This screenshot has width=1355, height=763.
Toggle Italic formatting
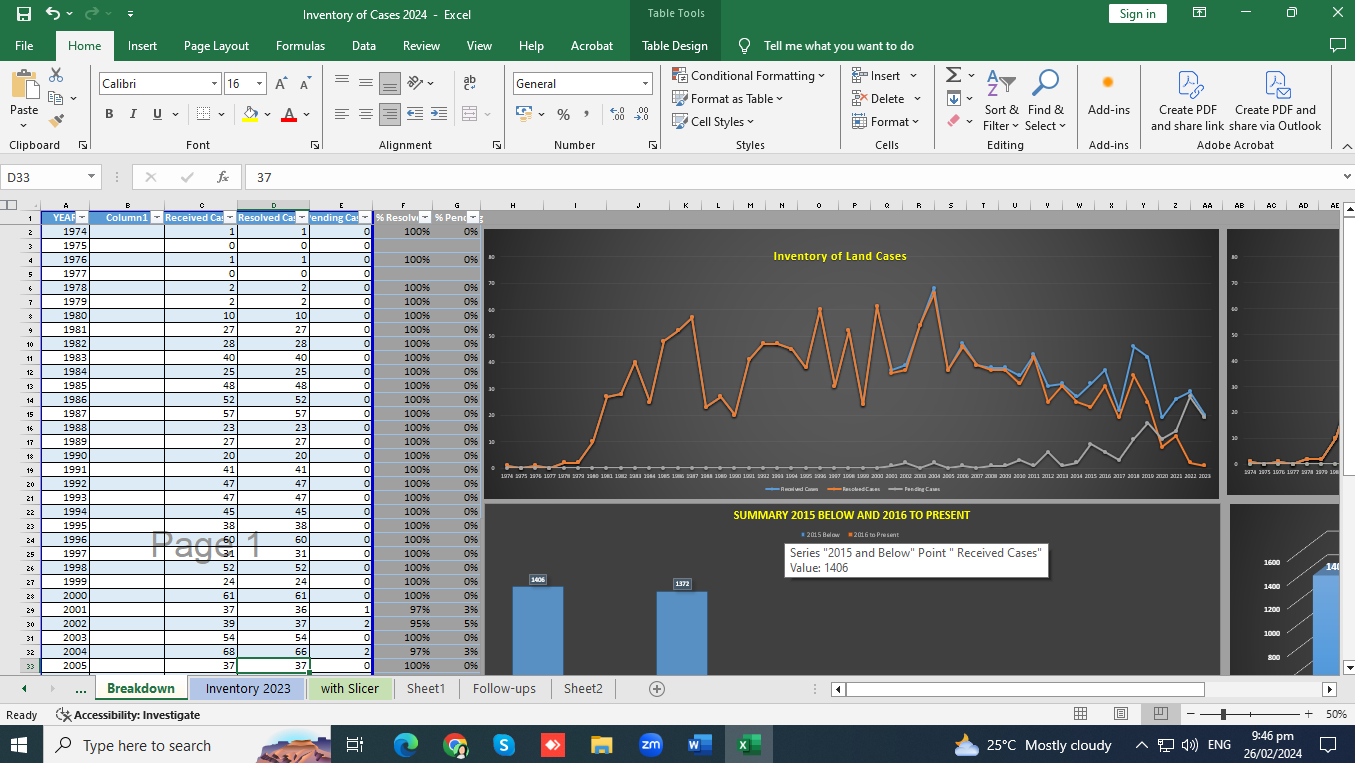tap(134, 114)
